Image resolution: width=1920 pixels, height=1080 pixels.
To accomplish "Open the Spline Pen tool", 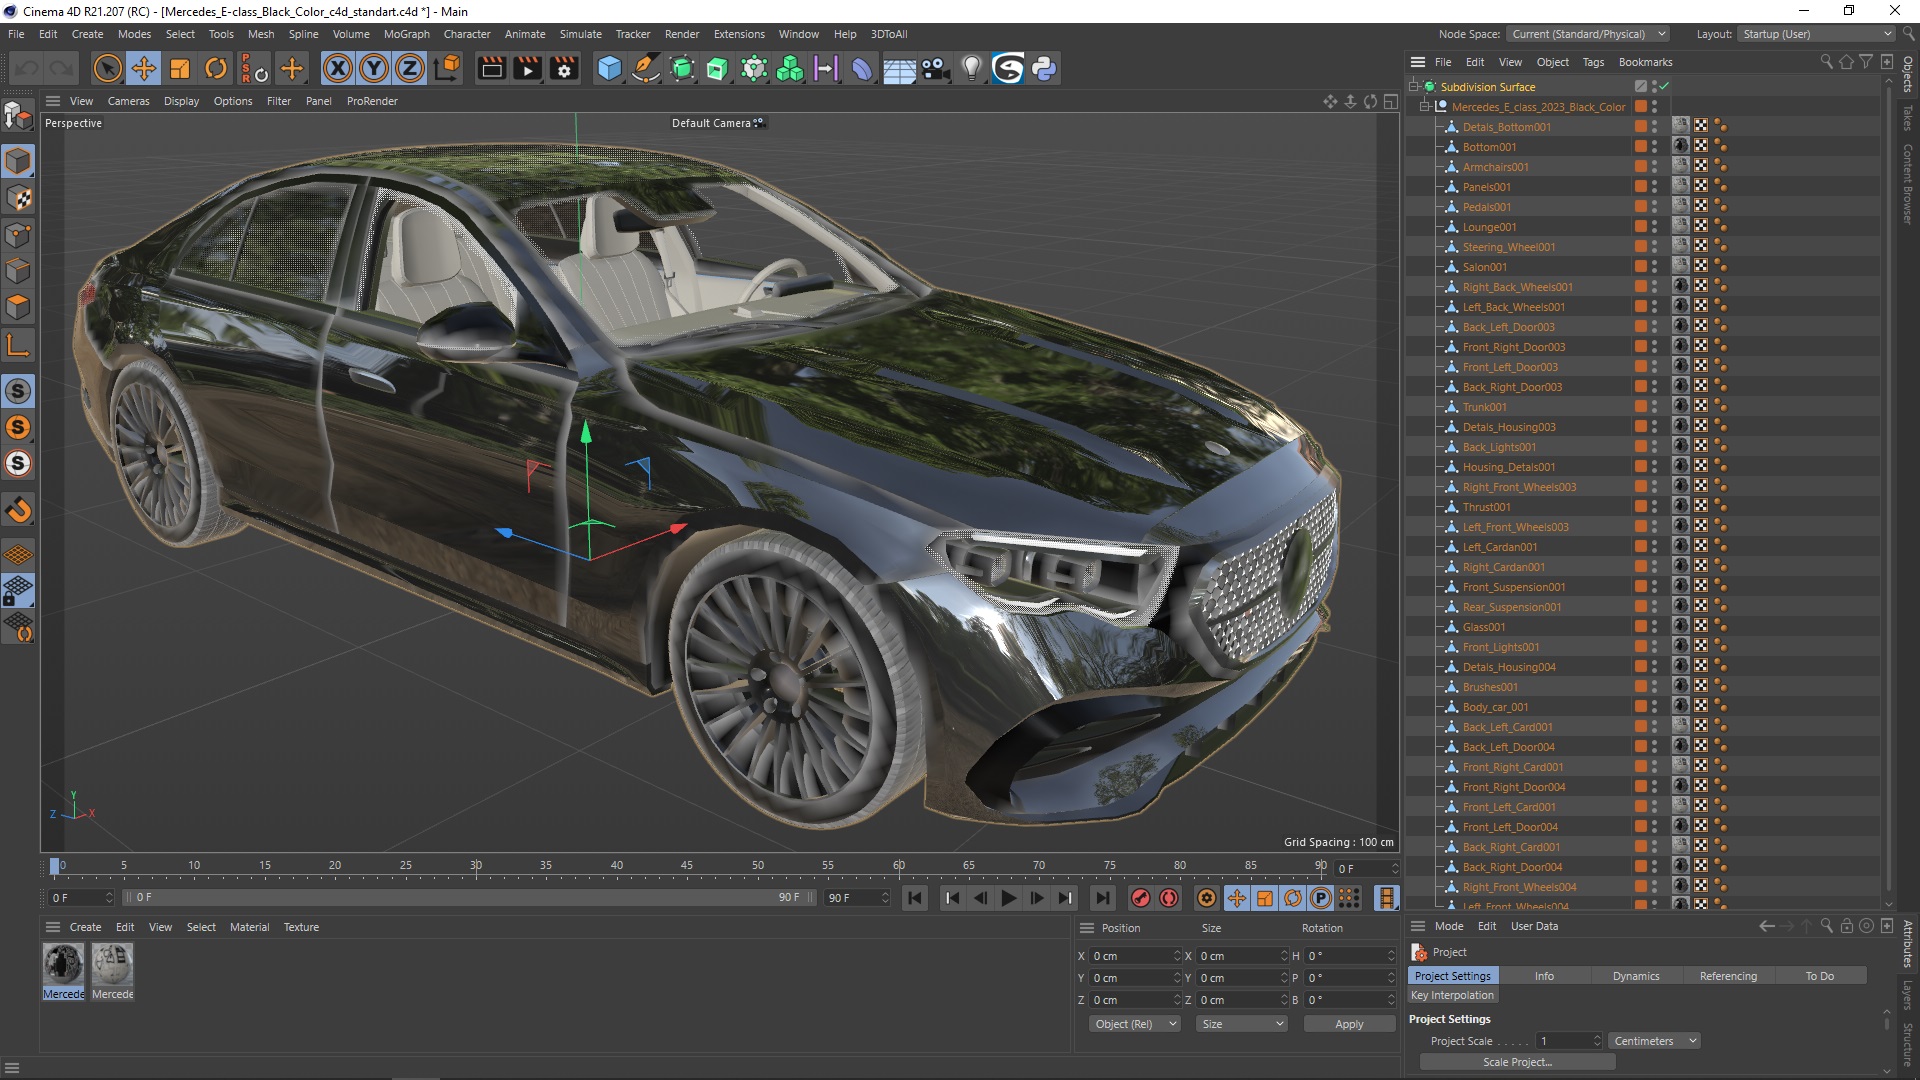I will pyautogui.click(x=646, y=68).
